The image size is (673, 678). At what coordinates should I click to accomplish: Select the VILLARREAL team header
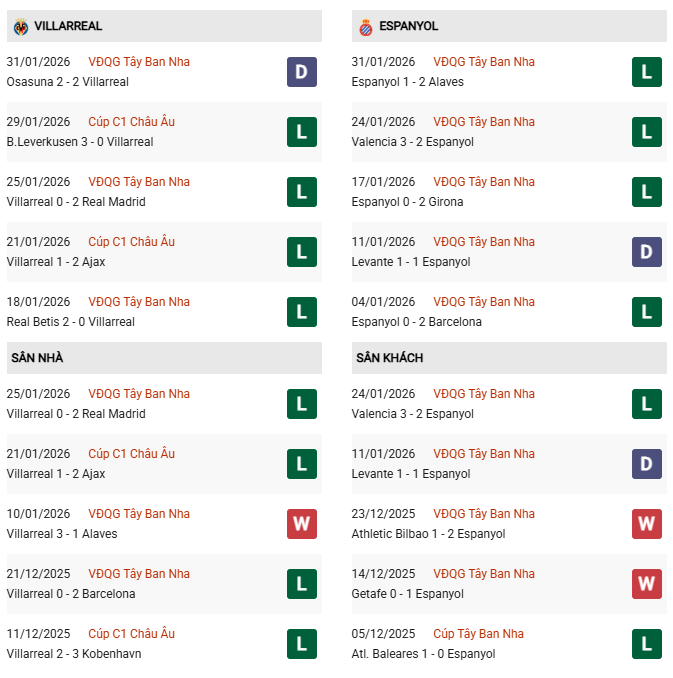[68, 26]
